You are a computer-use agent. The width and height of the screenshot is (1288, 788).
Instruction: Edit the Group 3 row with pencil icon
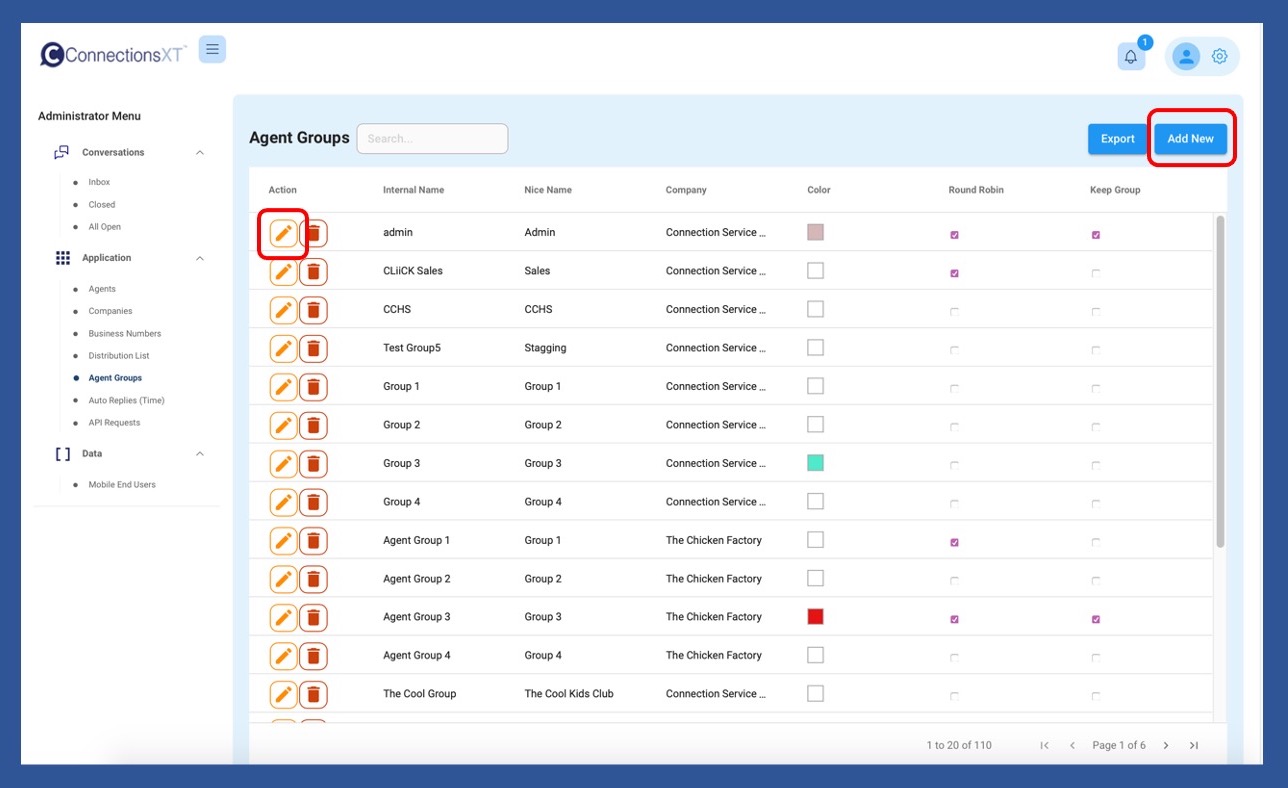pyautogui.click(x=284, y=464)
